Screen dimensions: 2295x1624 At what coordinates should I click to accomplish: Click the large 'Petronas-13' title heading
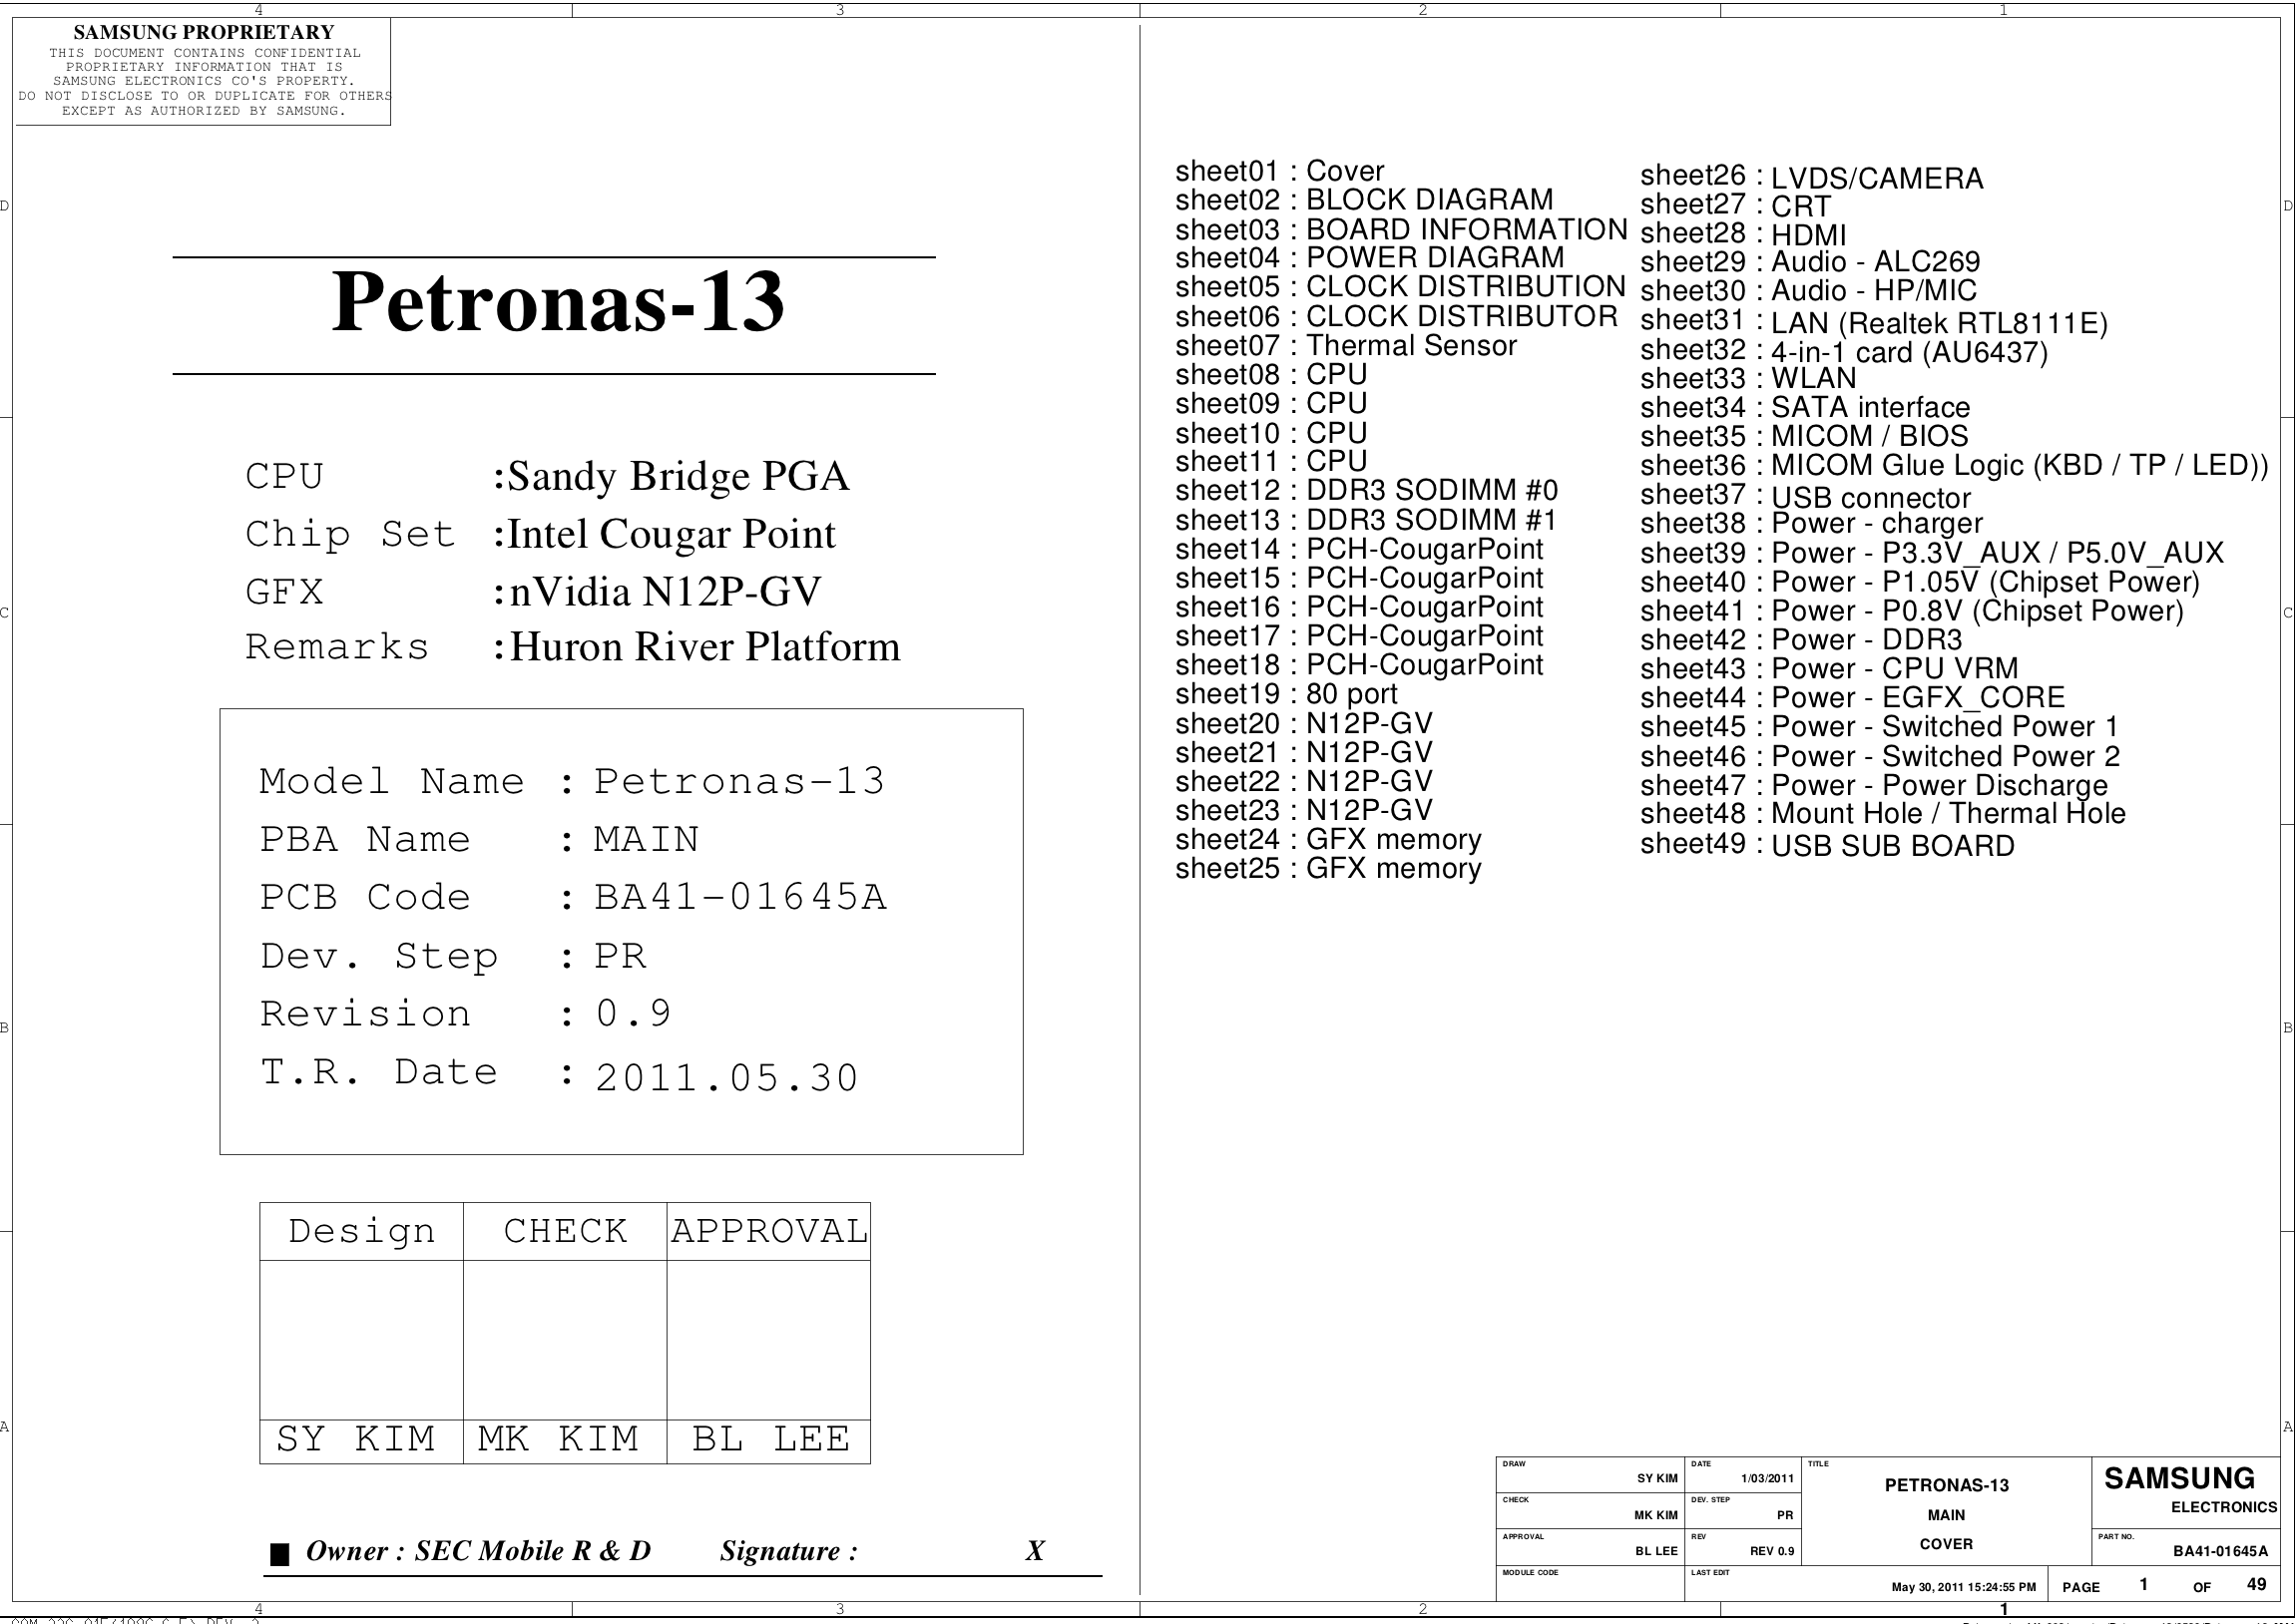(558, 302)
